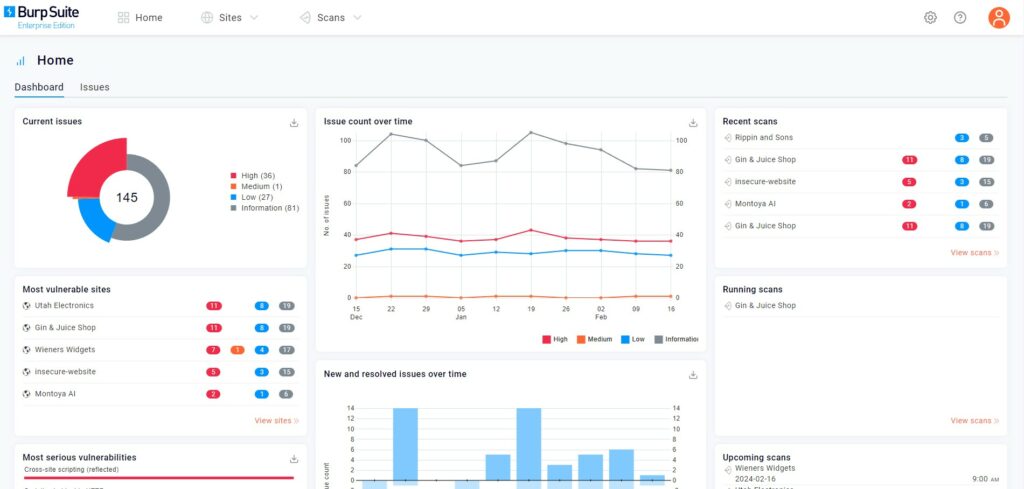Open settings gear icon
Viewport: 1024px width, 489px height.
930,18
